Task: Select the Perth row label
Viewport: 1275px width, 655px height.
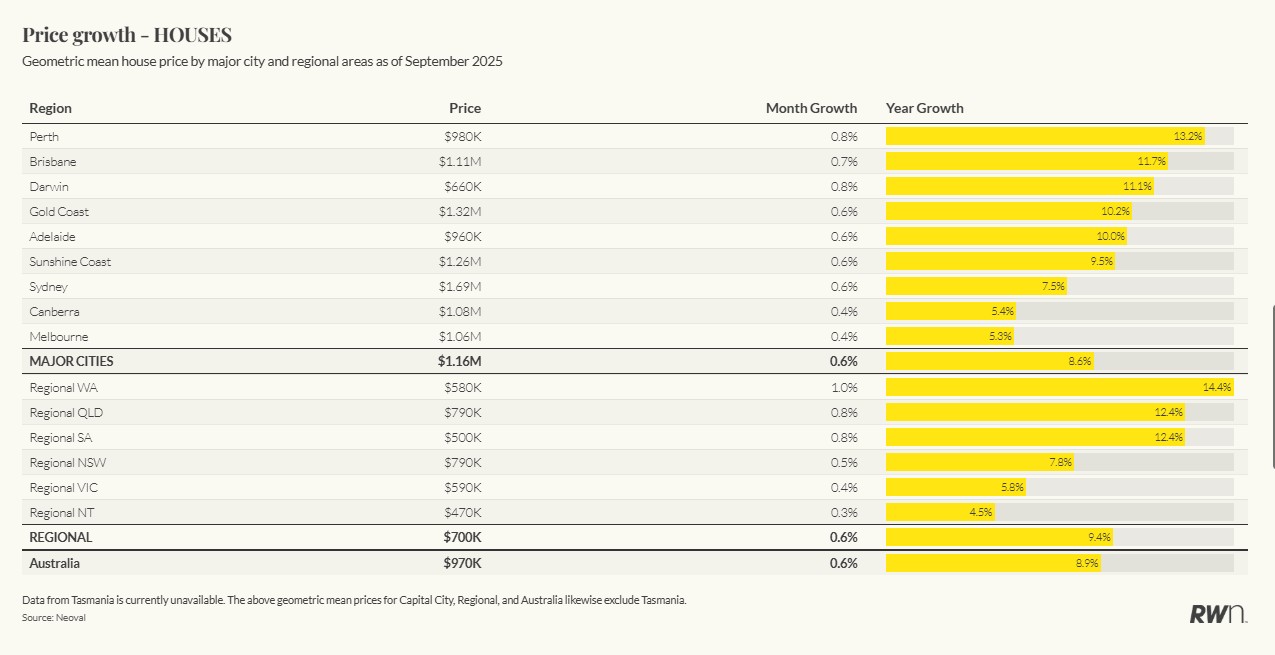Action: click(45, 136)
